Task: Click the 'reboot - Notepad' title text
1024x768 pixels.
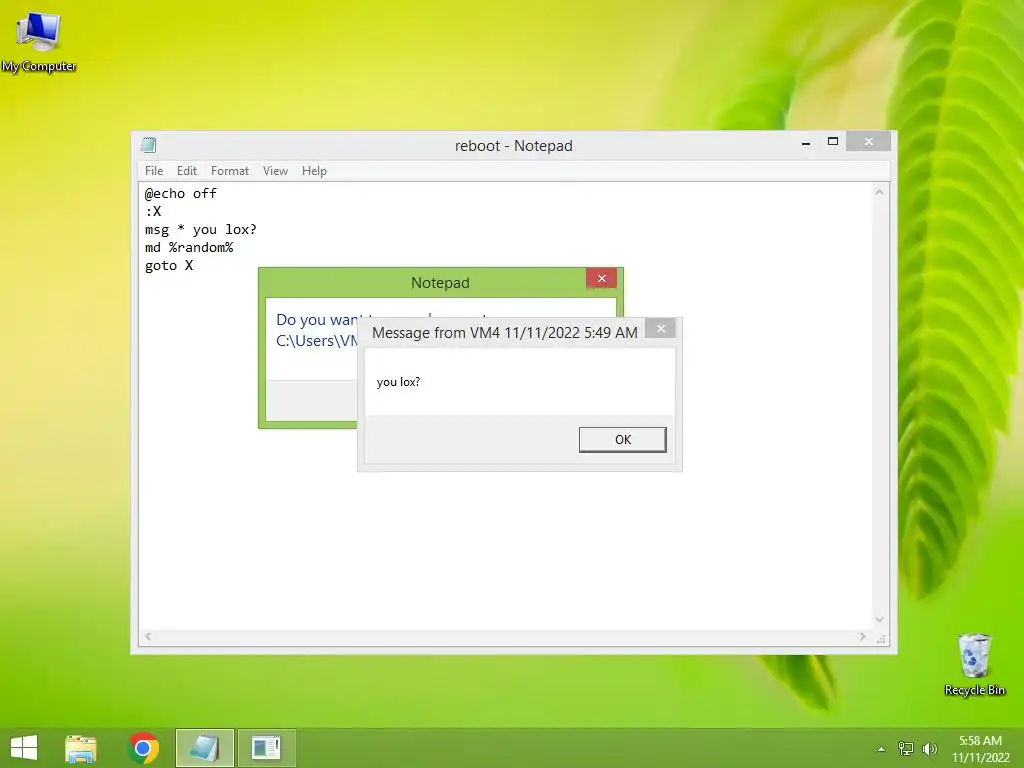Action: pos(514,146)
